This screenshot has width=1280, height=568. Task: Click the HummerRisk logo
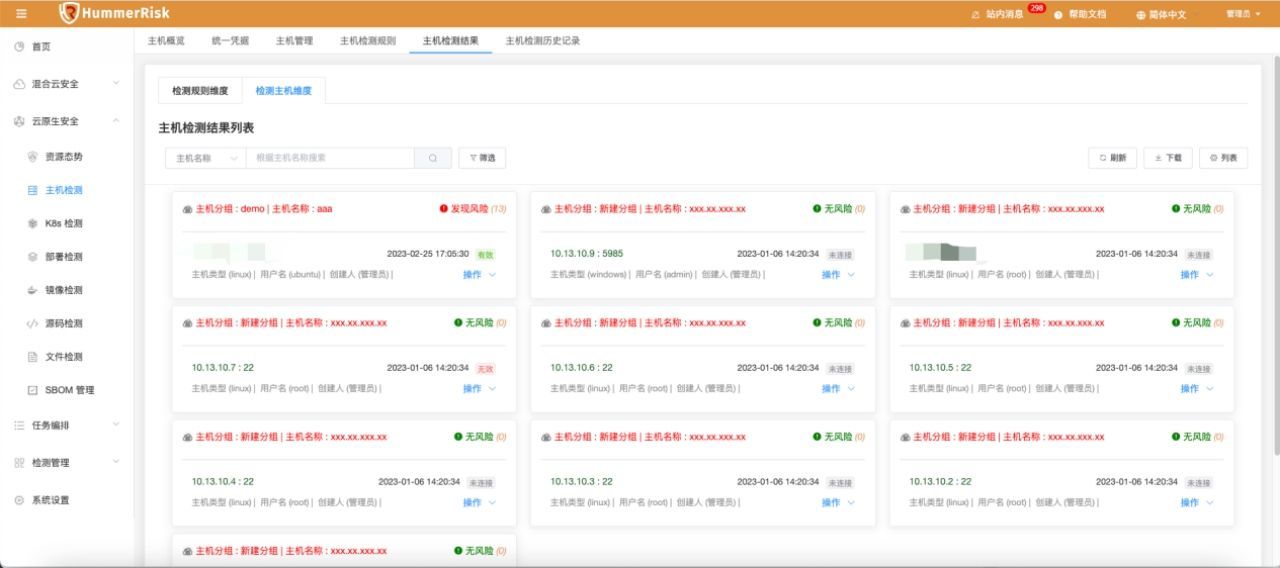[114, 13]
